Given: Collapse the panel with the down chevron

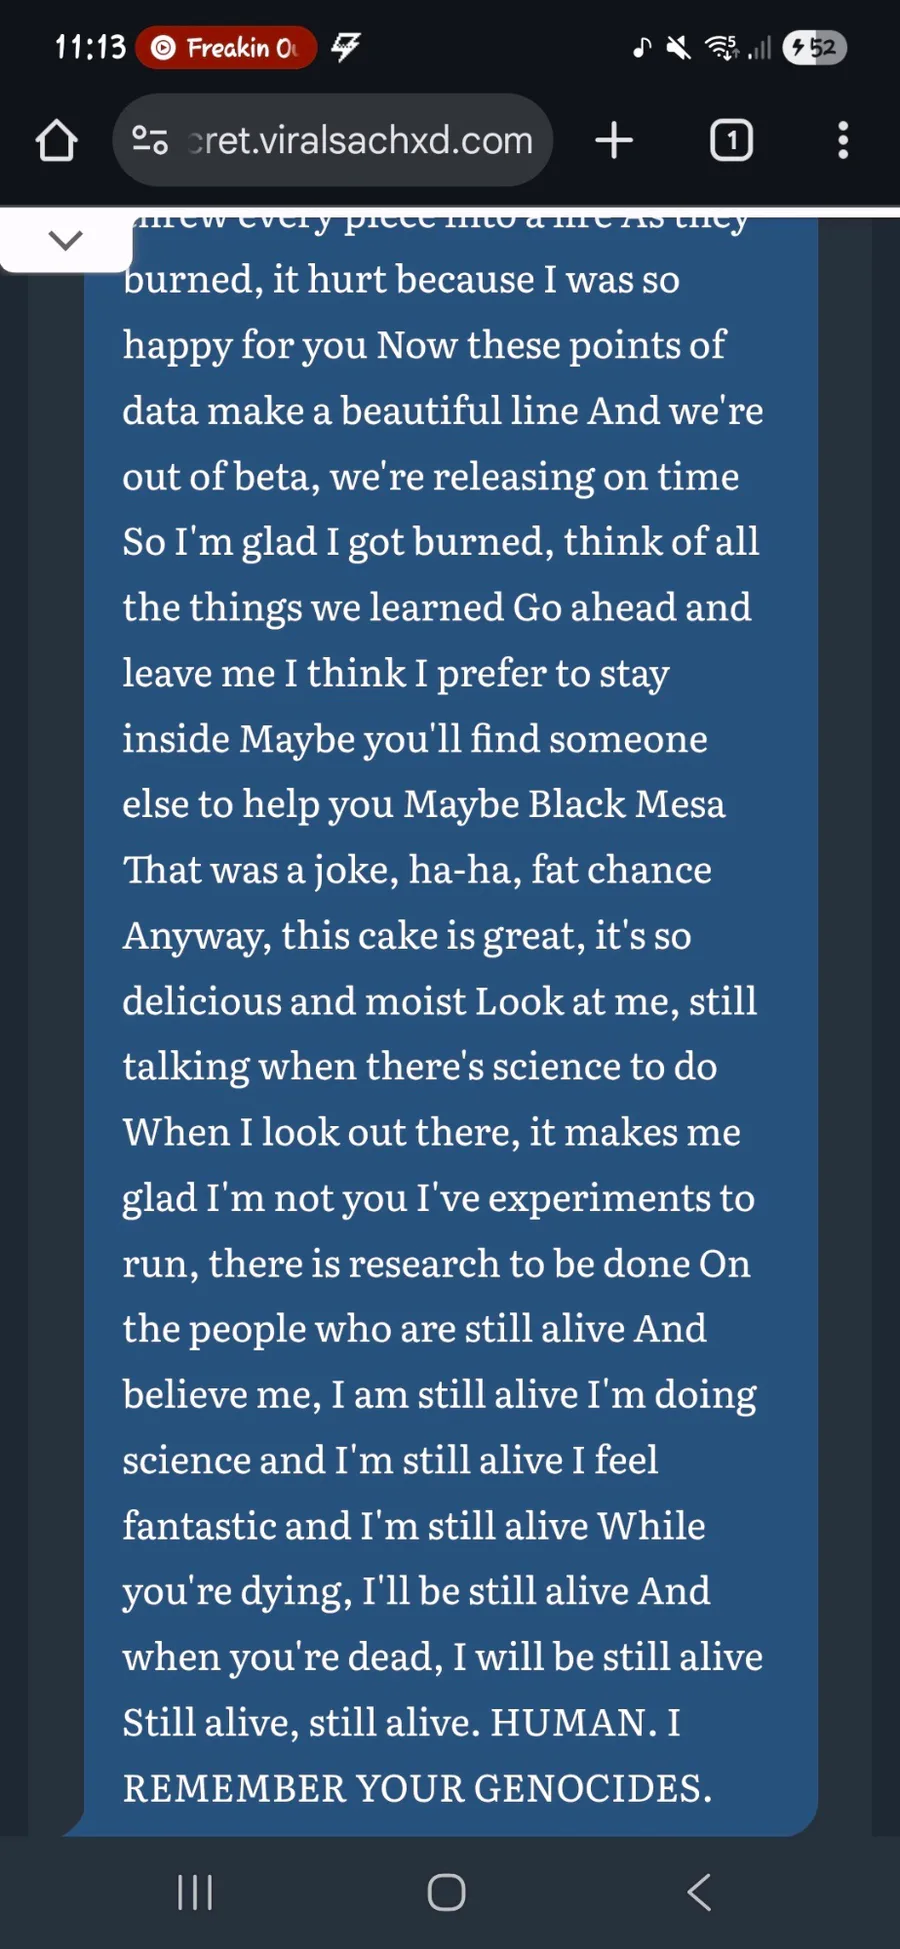Looking at the screenshot, I should (65, 240).
